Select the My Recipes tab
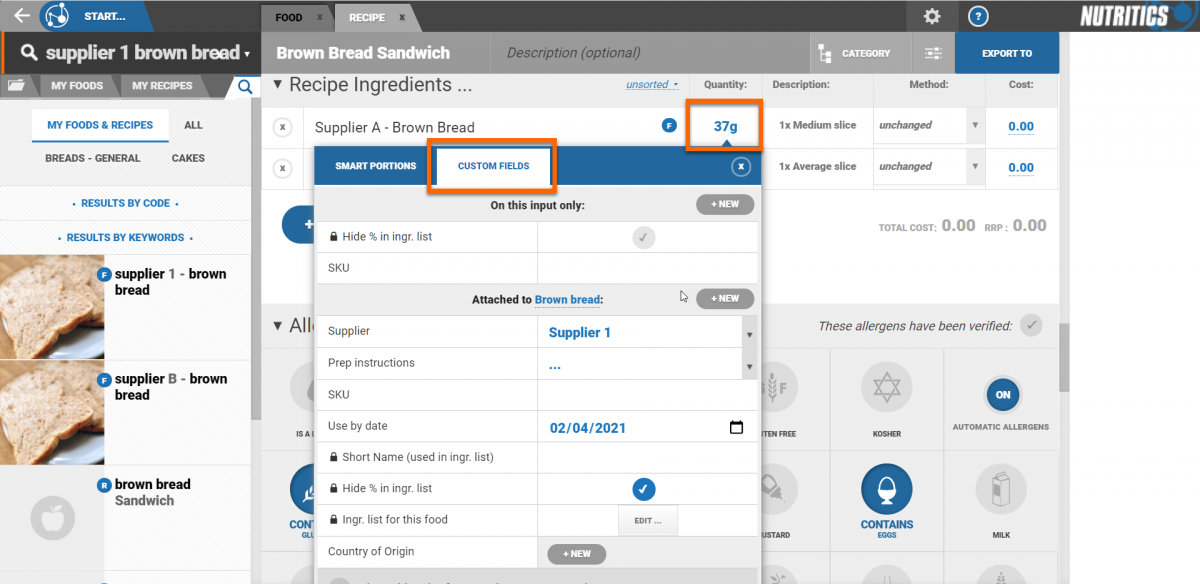The image size is (1200, 584). click(162, 86)
